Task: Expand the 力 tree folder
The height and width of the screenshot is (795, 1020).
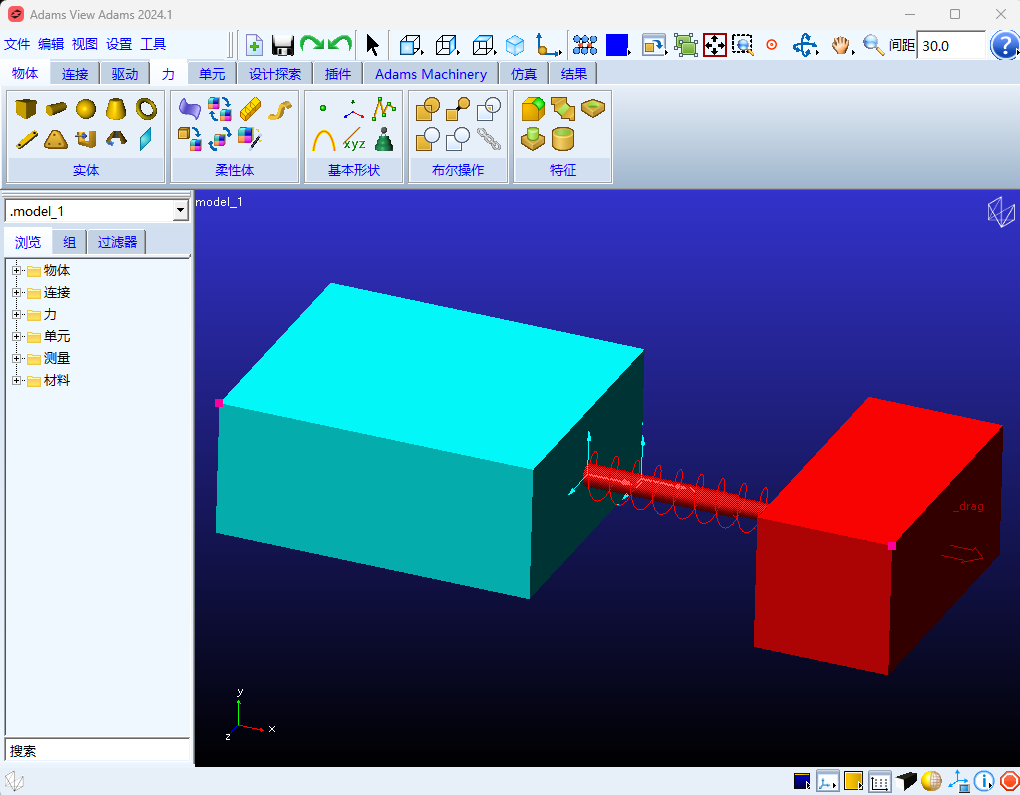Action: pos(17,314)
